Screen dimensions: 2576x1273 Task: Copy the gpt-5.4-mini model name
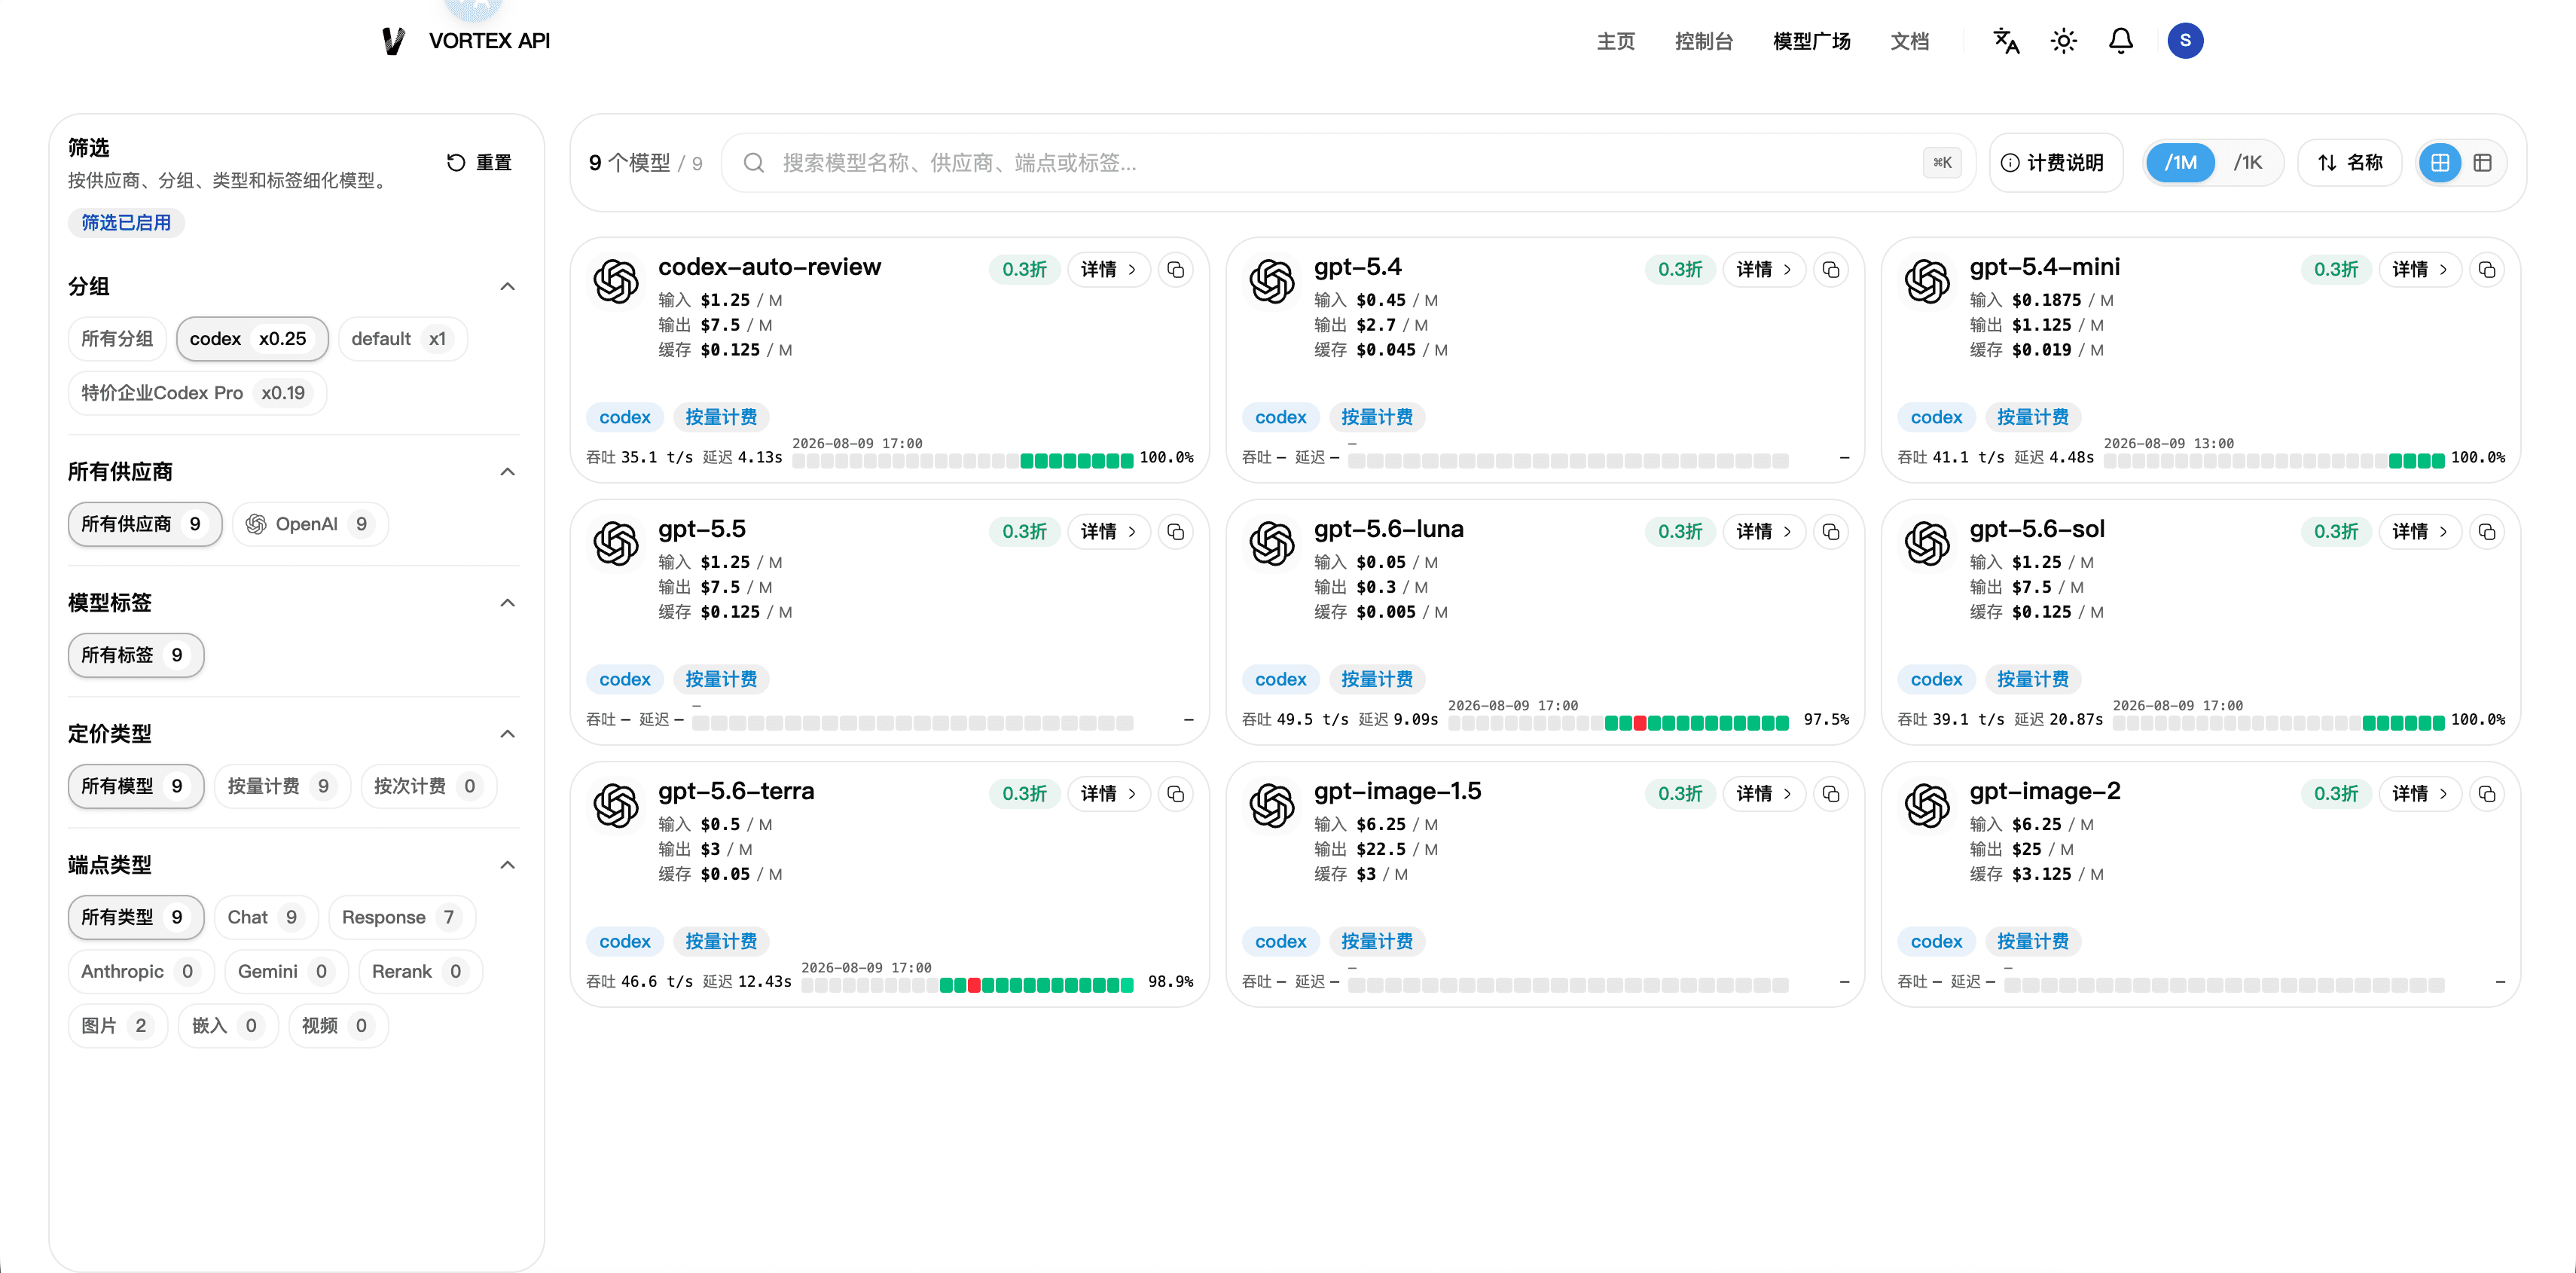2487,270
